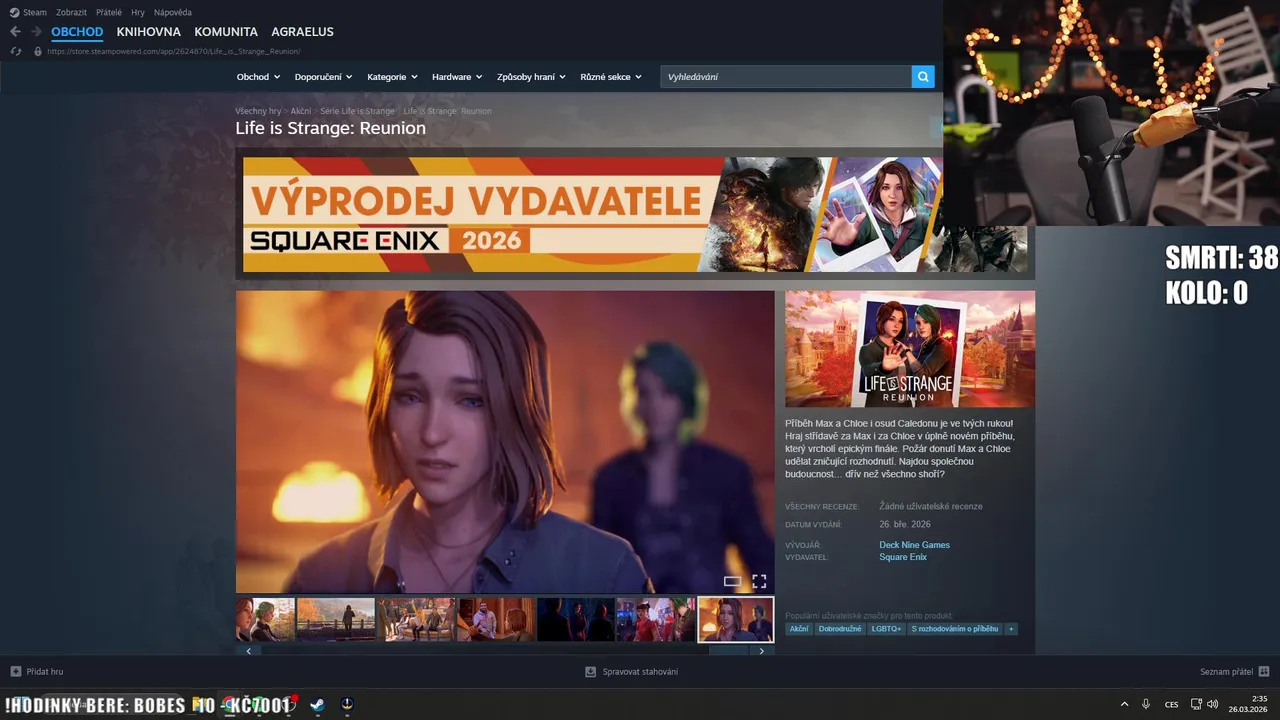This screenshot has width=1280, height=720.
Task: Open developer Deck Nine Games link
Action: coord(914,545)
